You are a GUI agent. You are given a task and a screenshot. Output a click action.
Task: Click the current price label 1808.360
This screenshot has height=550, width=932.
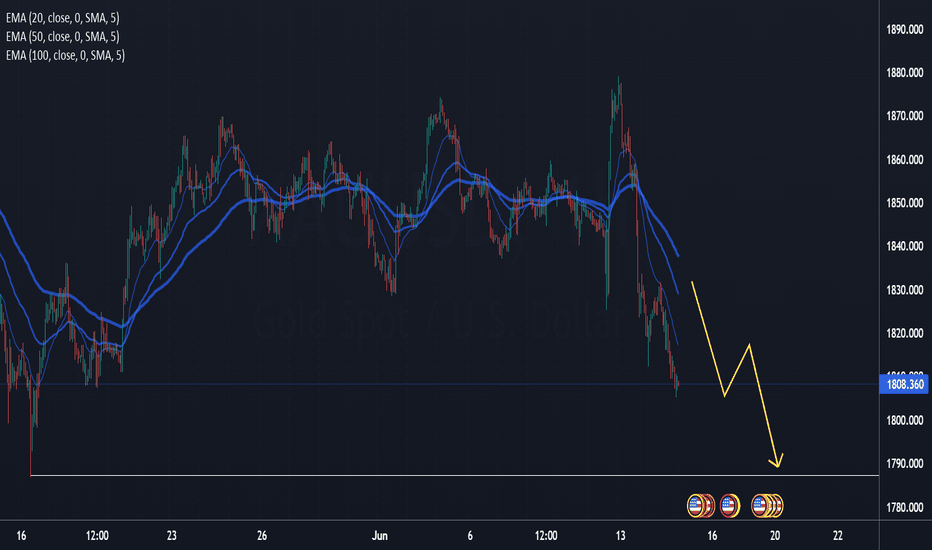click(x=903, y=384)
